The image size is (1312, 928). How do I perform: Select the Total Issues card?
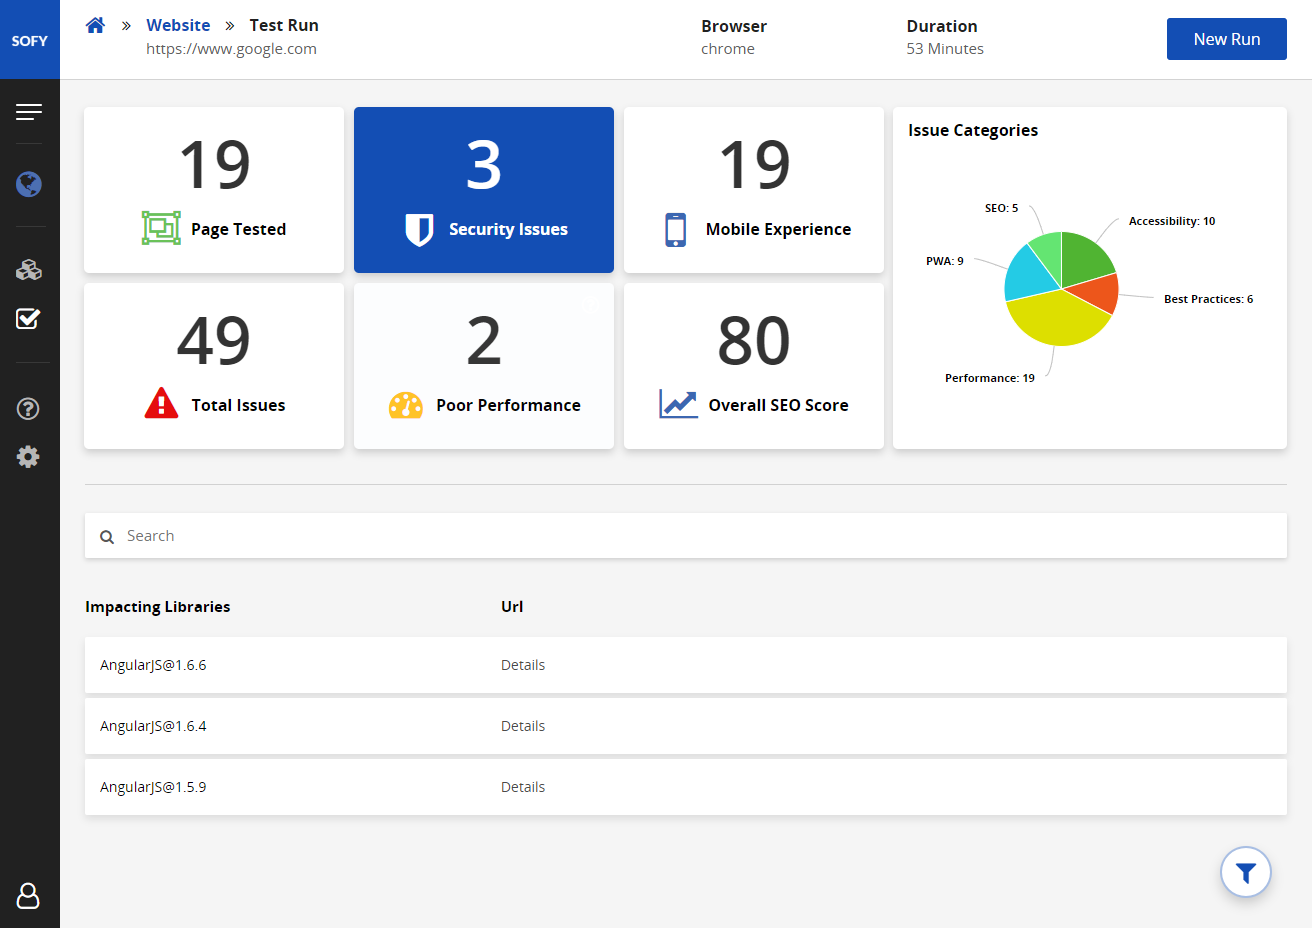pos(214,366)
